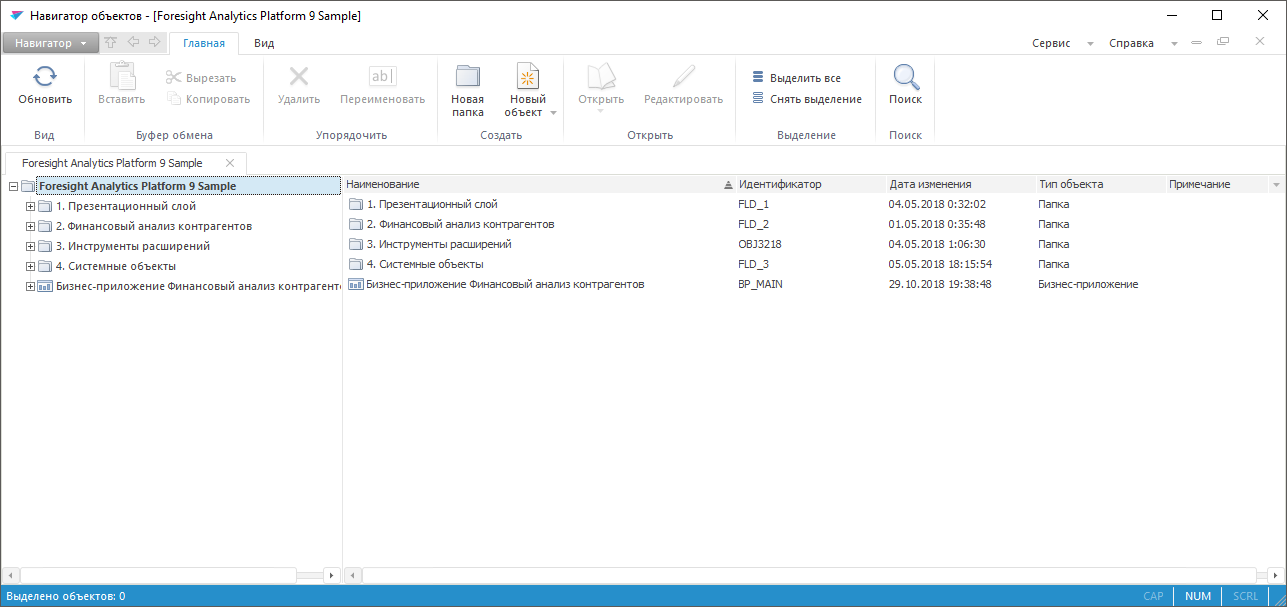The image size is (1287, 607).
Task: Click the ribbon minimize dash icon
Action: [1196, 43]
